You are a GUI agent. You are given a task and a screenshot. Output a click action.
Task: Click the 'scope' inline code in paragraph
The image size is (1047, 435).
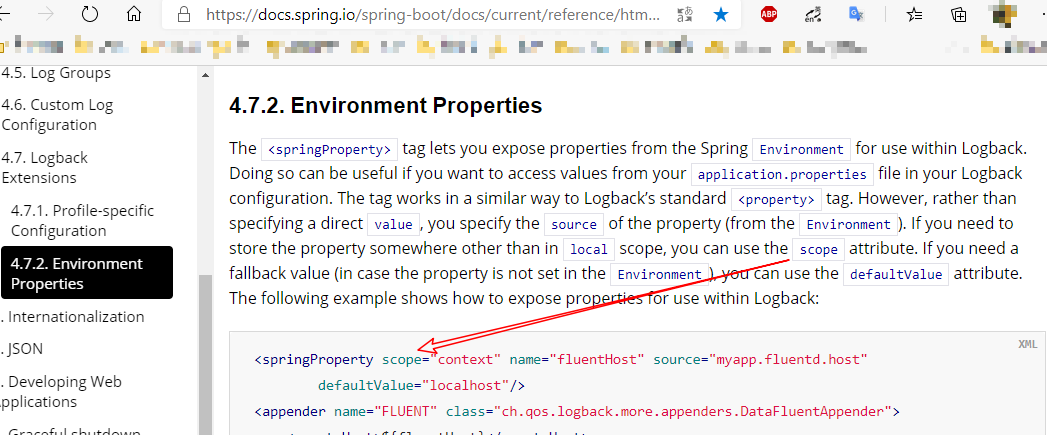click(819, 249)
